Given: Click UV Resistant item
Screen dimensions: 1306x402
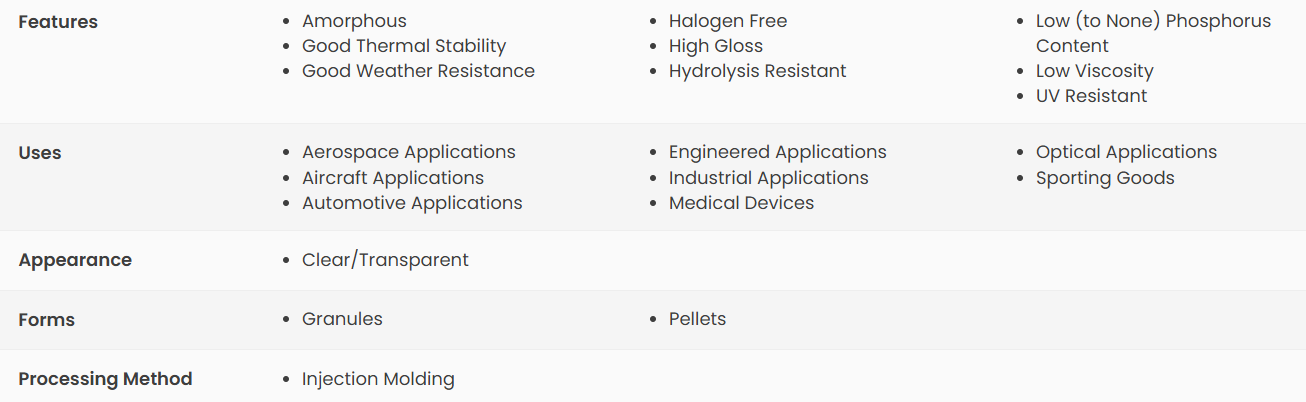Looking at the screenshot, I should point(1092,96).
